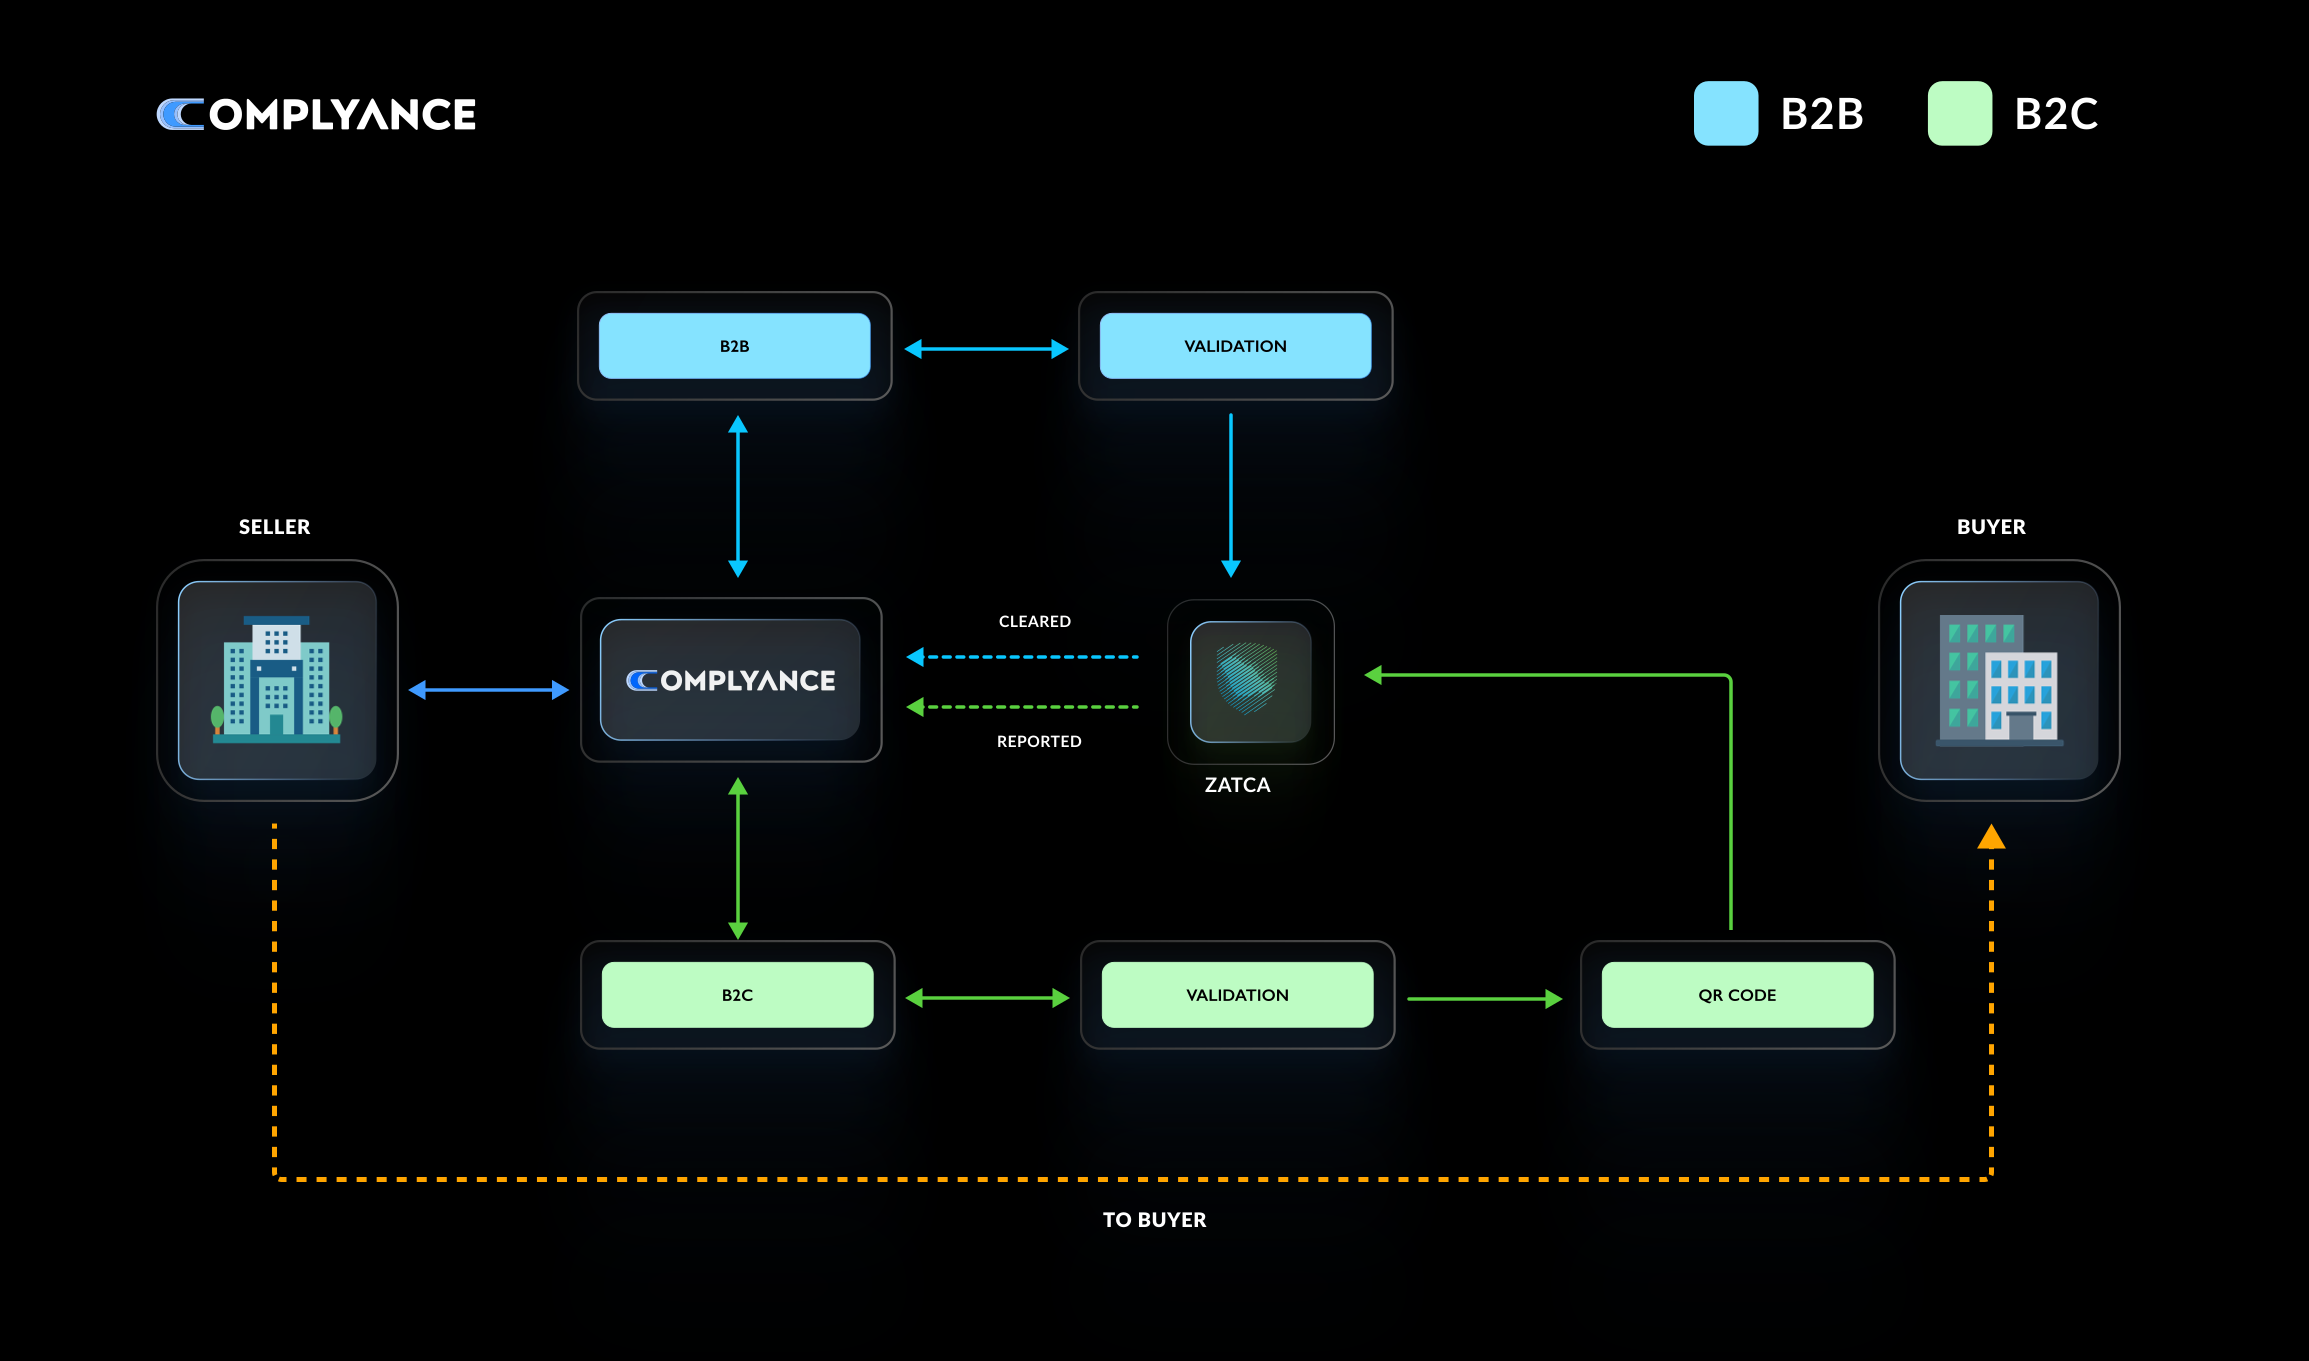Viewport: 2309px width, 1361px height.
Task: Select the central Complyance logo box
Action: click(x=730, y=680)
